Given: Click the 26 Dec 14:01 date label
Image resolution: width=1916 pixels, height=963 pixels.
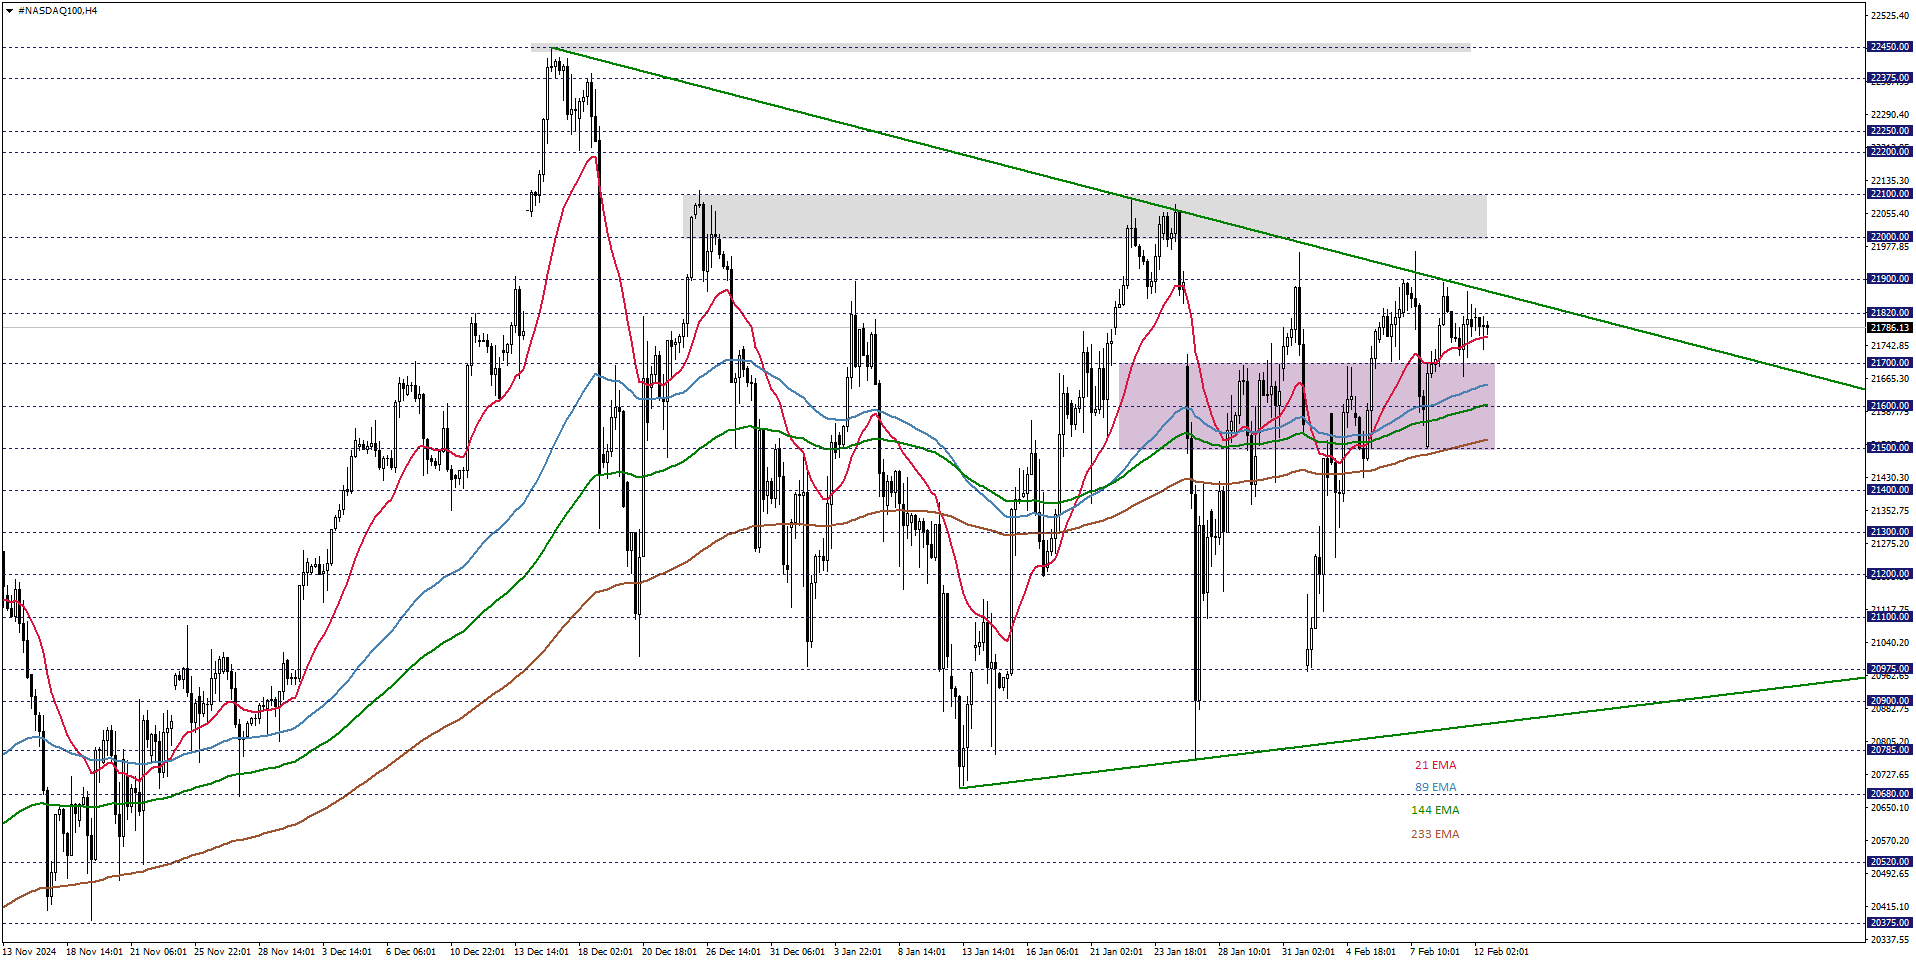Looking at the screenshot, I should (x=734, y=952).
